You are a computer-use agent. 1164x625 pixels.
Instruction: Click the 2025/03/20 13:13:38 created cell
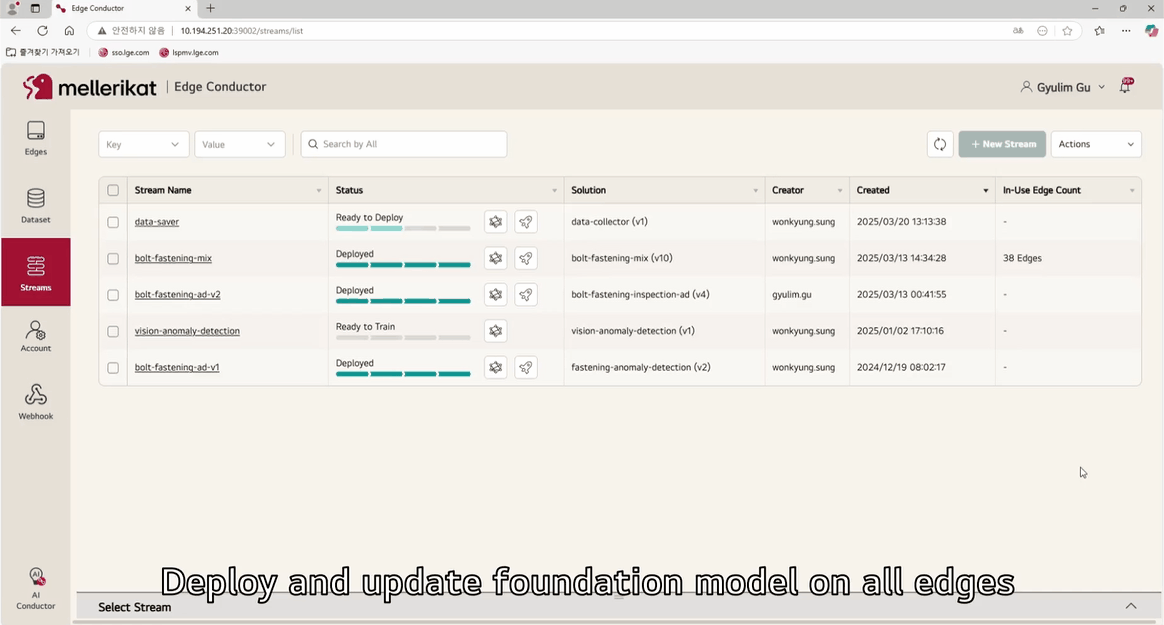(x=901, y=222)
